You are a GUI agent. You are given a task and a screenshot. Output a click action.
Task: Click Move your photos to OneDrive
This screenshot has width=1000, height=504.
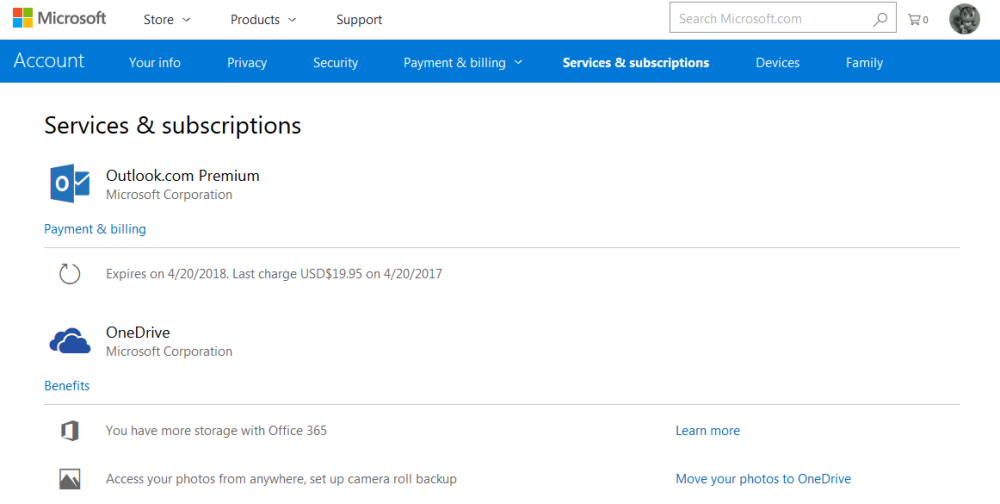[x=763, y=479]
